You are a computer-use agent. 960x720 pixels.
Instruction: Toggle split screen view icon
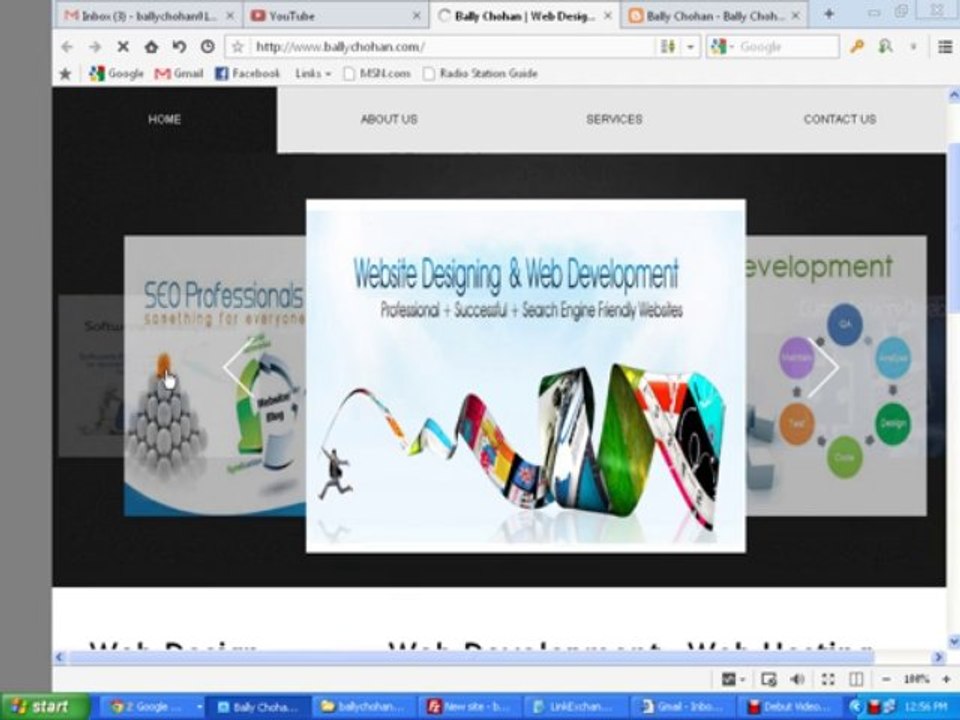tap(856, 679)
